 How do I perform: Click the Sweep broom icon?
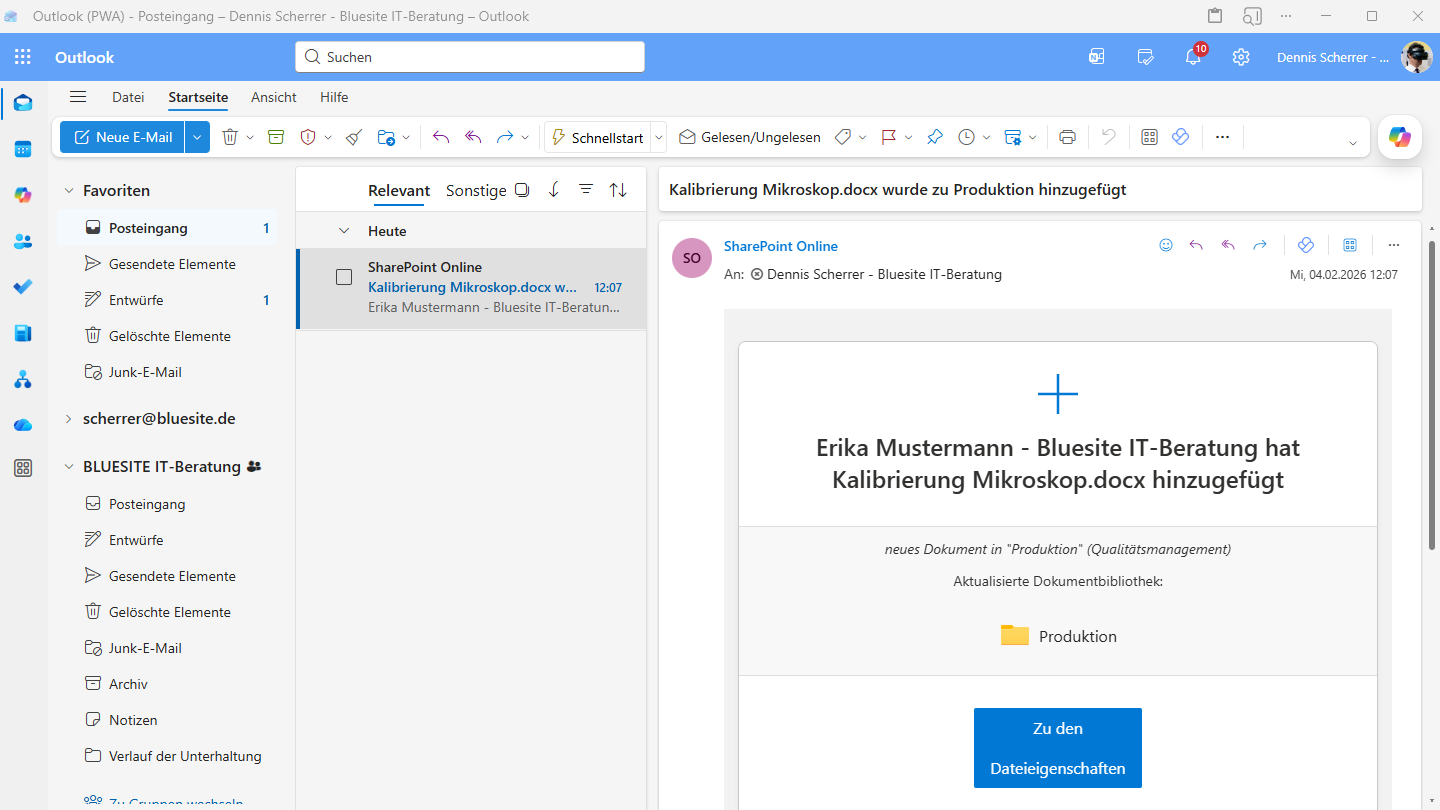354,137
